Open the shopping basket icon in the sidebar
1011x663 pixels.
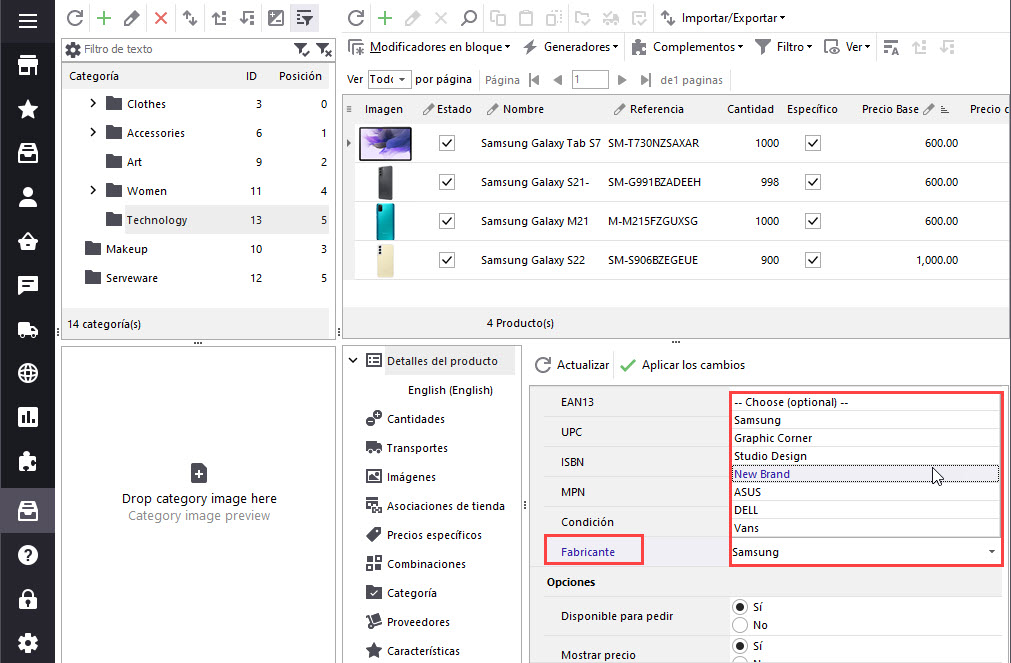(28, 241)
